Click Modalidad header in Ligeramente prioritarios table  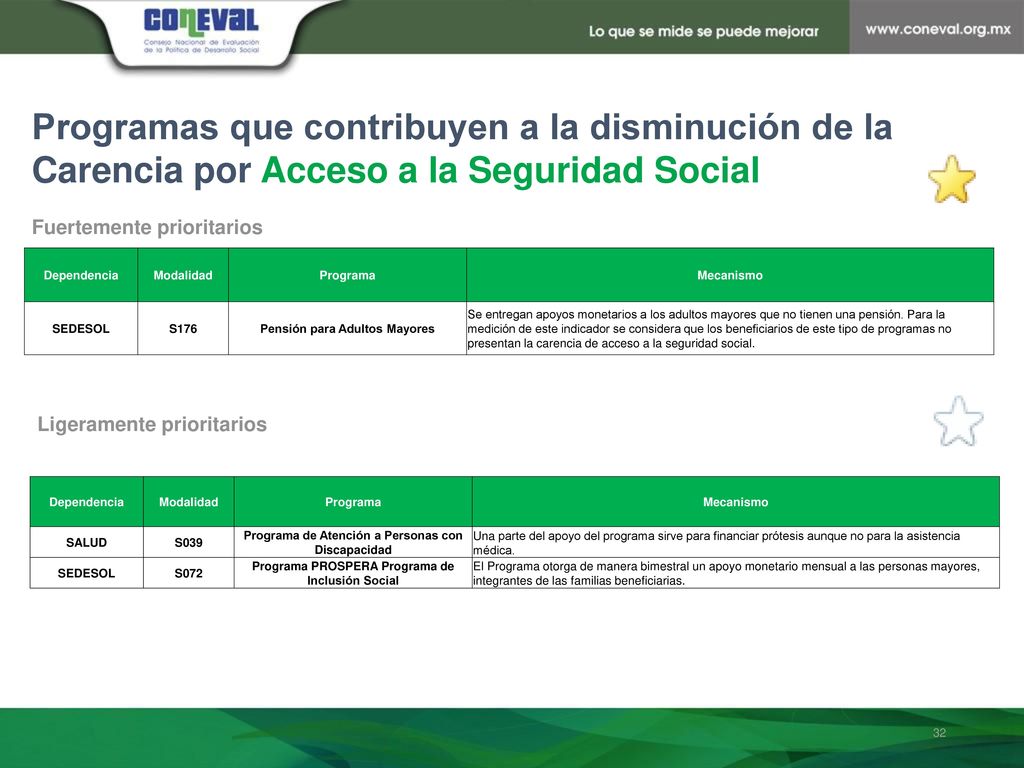coord(189,502)
